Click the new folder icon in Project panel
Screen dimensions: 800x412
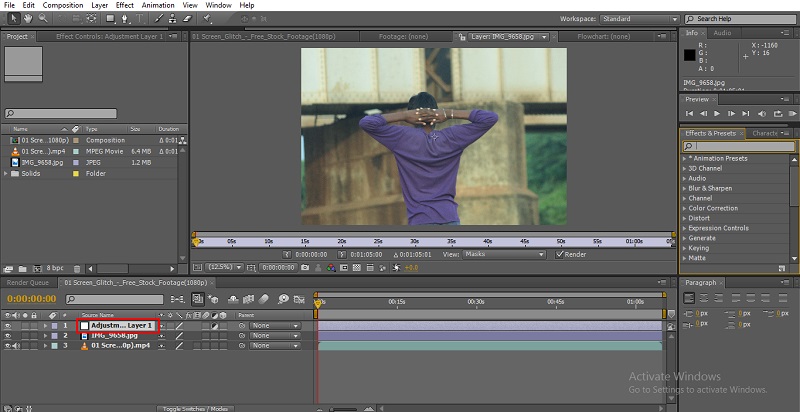[23, 268]
